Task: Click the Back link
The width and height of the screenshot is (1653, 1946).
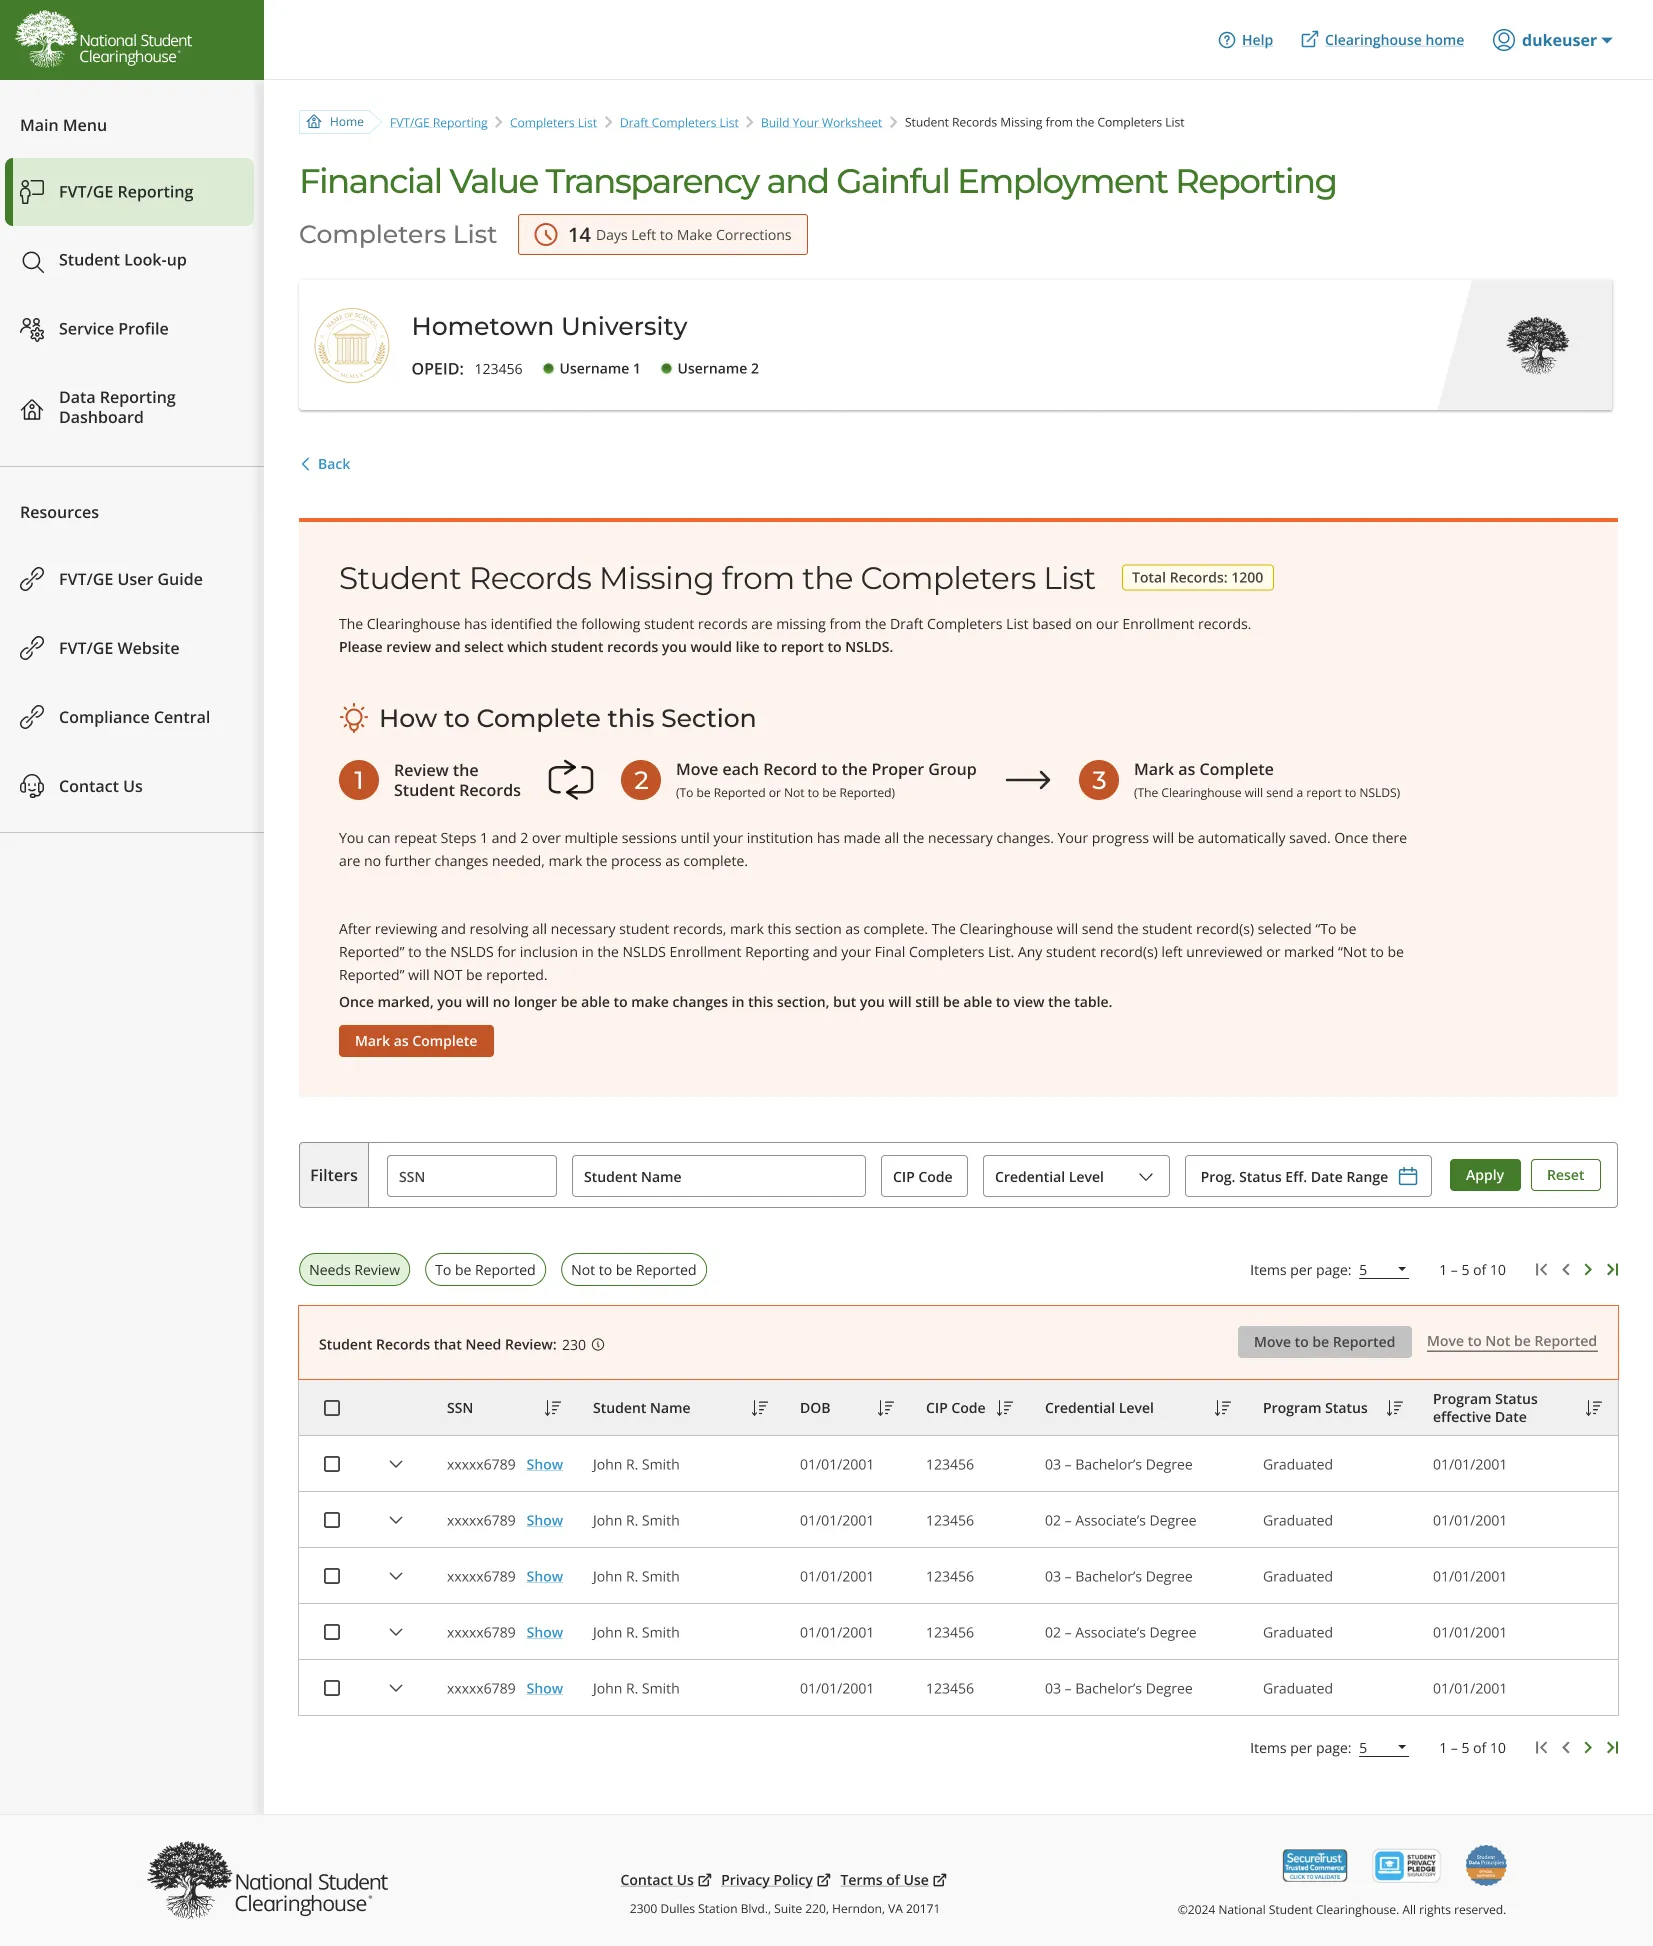Action: coord(326,464)
